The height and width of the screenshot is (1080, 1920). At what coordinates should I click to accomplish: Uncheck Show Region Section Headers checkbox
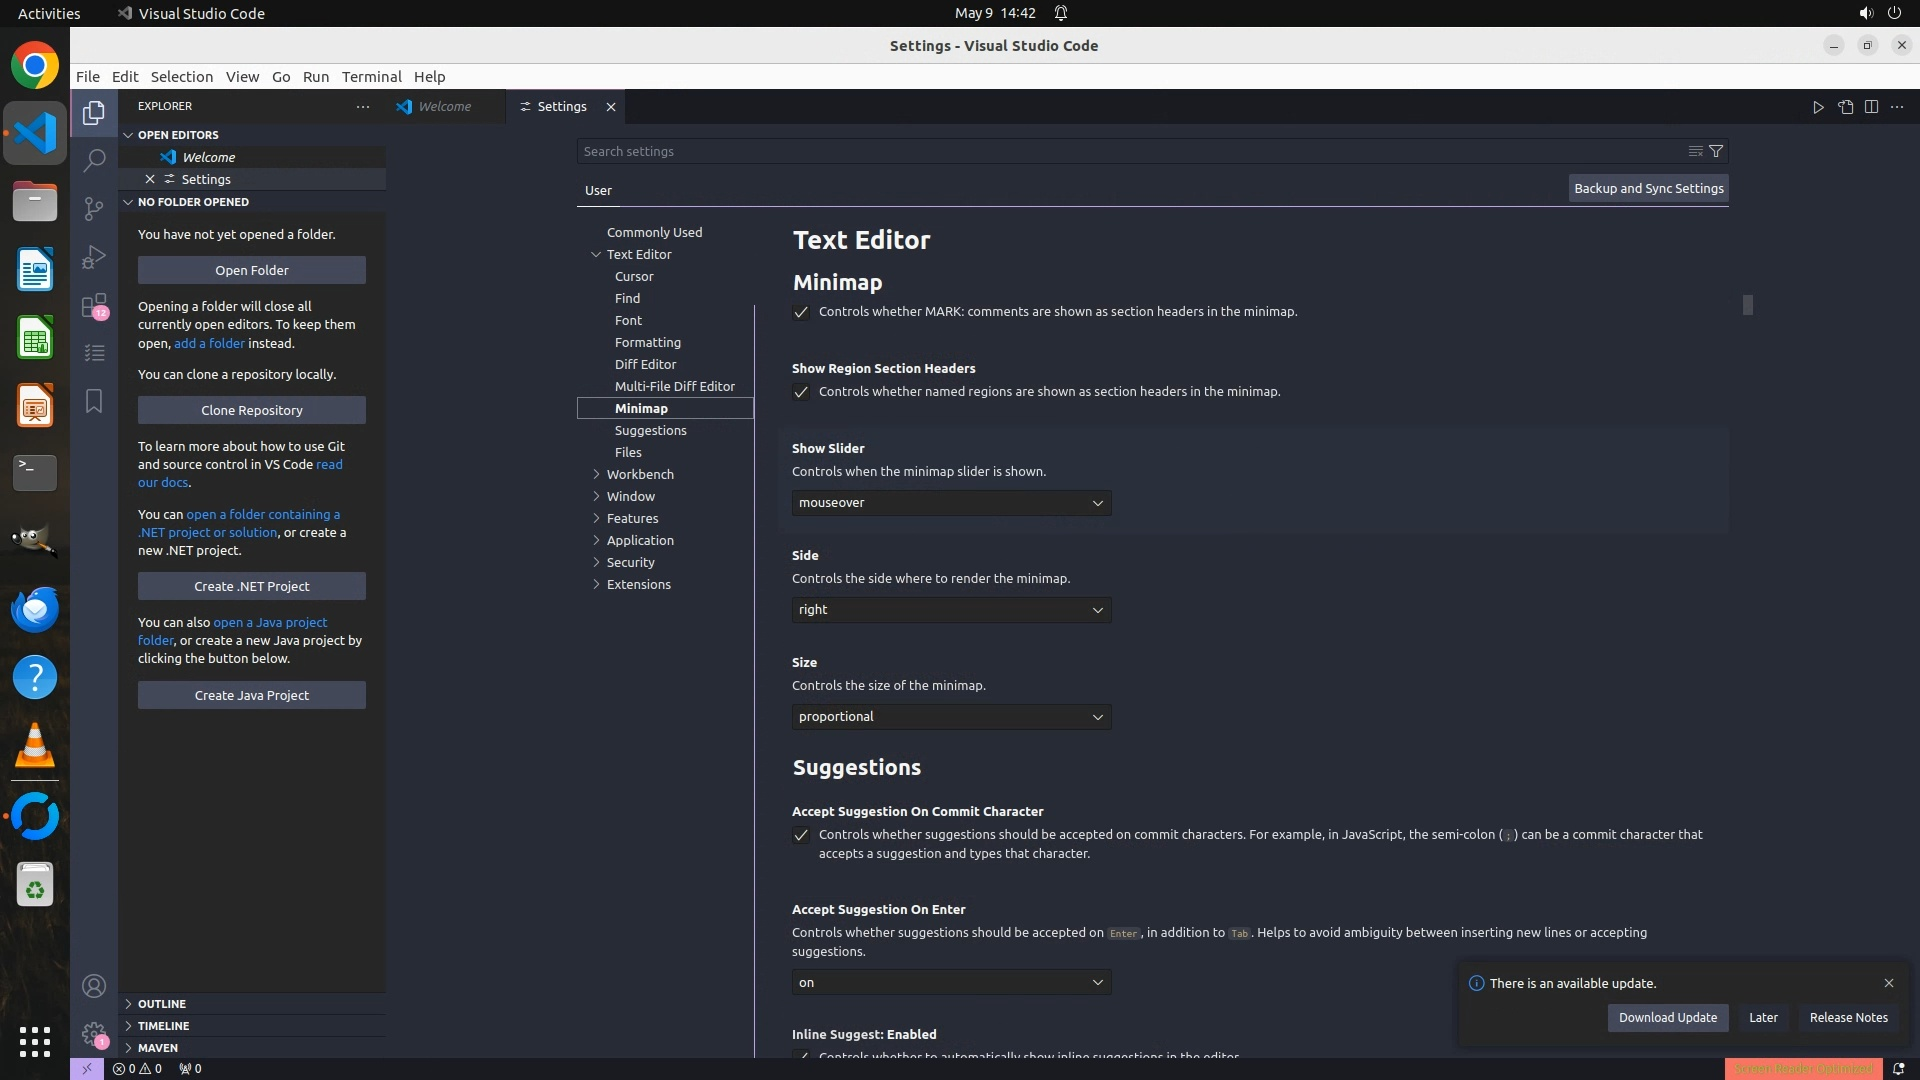pos(801,392)
